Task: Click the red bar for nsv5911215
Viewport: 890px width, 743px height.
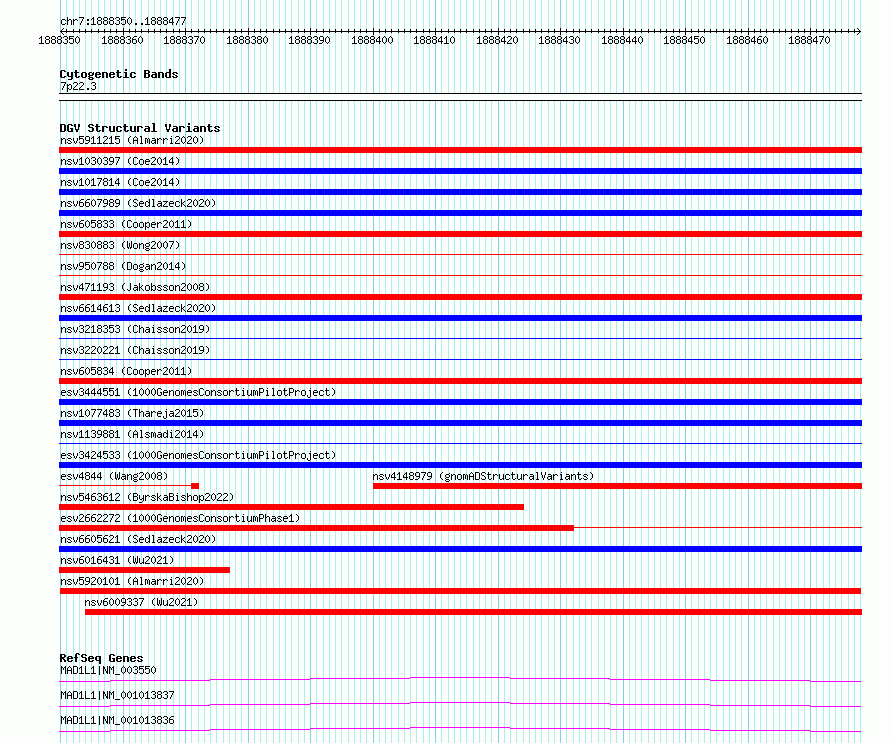Action: (x=460, y=150)
